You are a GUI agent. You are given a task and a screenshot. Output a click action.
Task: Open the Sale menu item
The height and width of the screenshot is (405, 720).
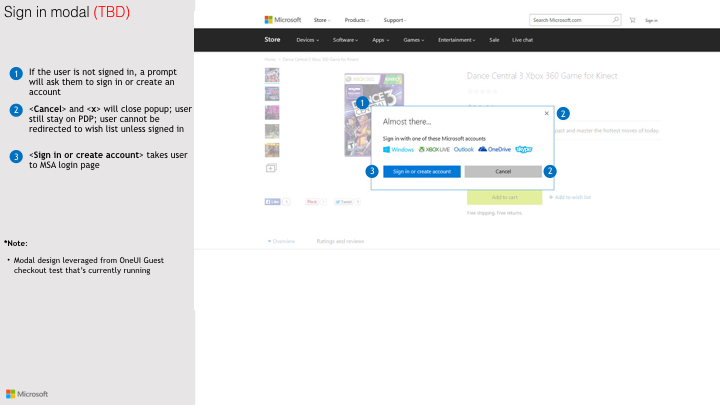pos(494,40)
